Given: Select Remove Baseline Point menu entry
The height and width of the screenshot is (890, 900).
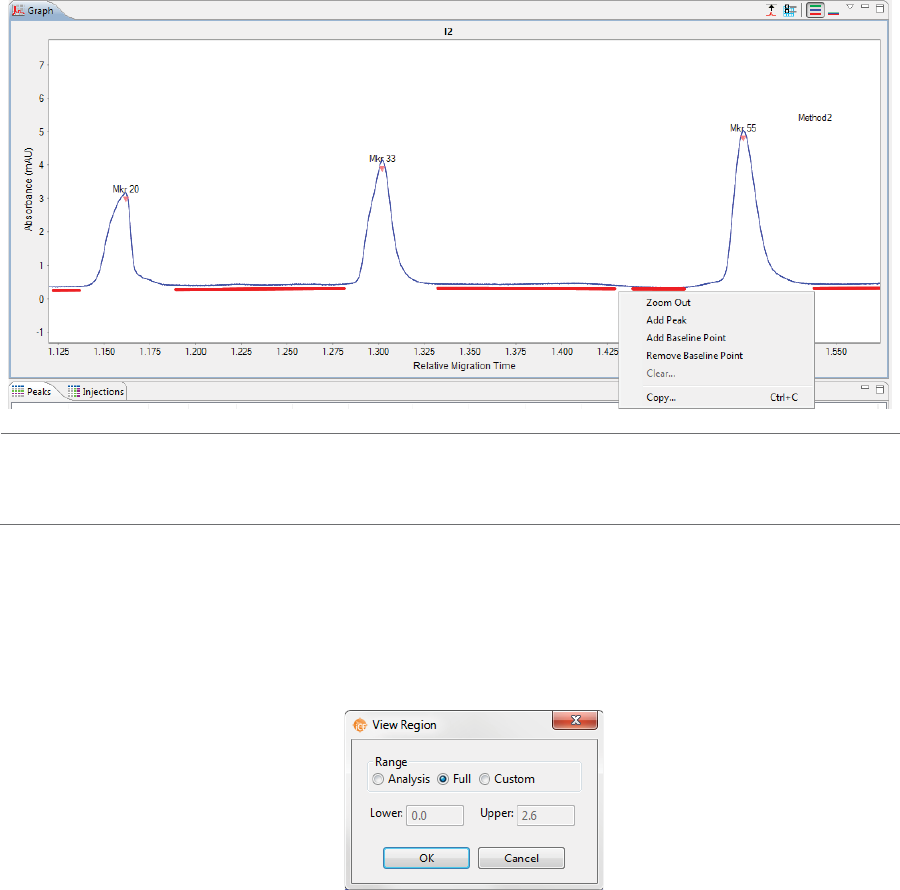Looking at the screenshot, I should [695, 356].
